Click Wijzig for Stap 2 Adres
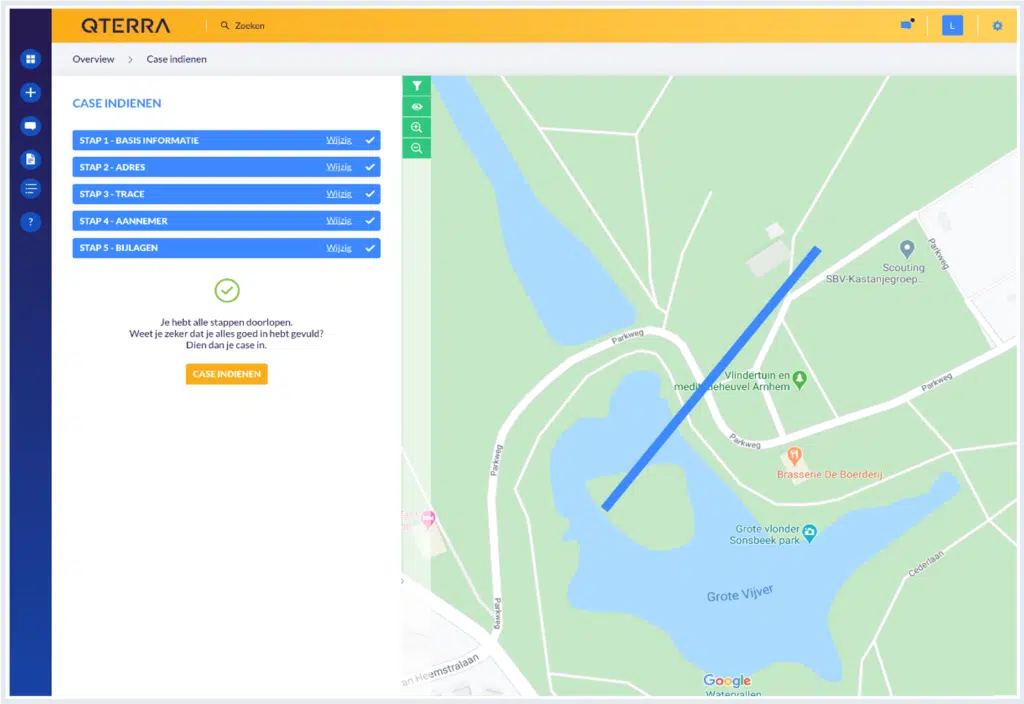This screenshot has height=704, width=1024. (x=339, y=167)
